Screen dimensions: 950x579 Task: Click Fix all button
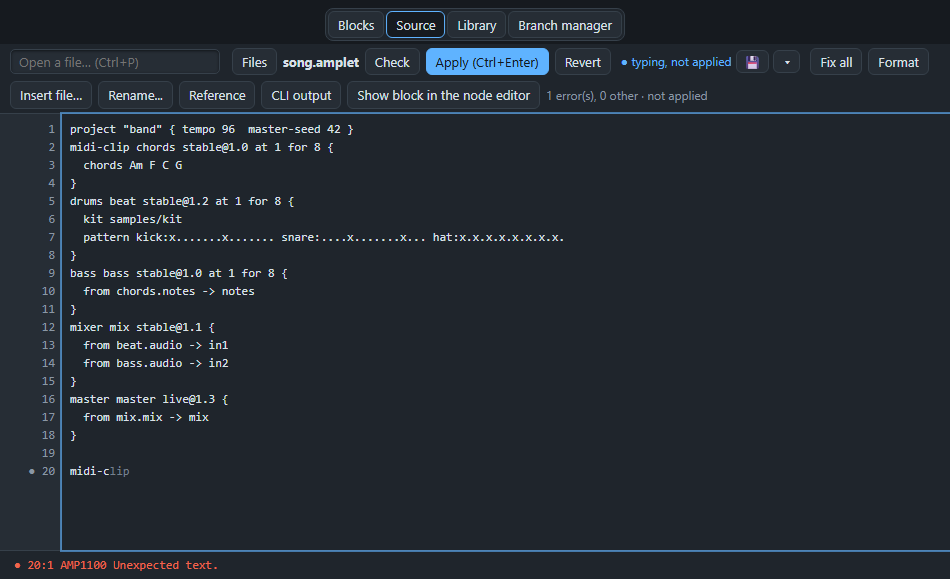835,62
